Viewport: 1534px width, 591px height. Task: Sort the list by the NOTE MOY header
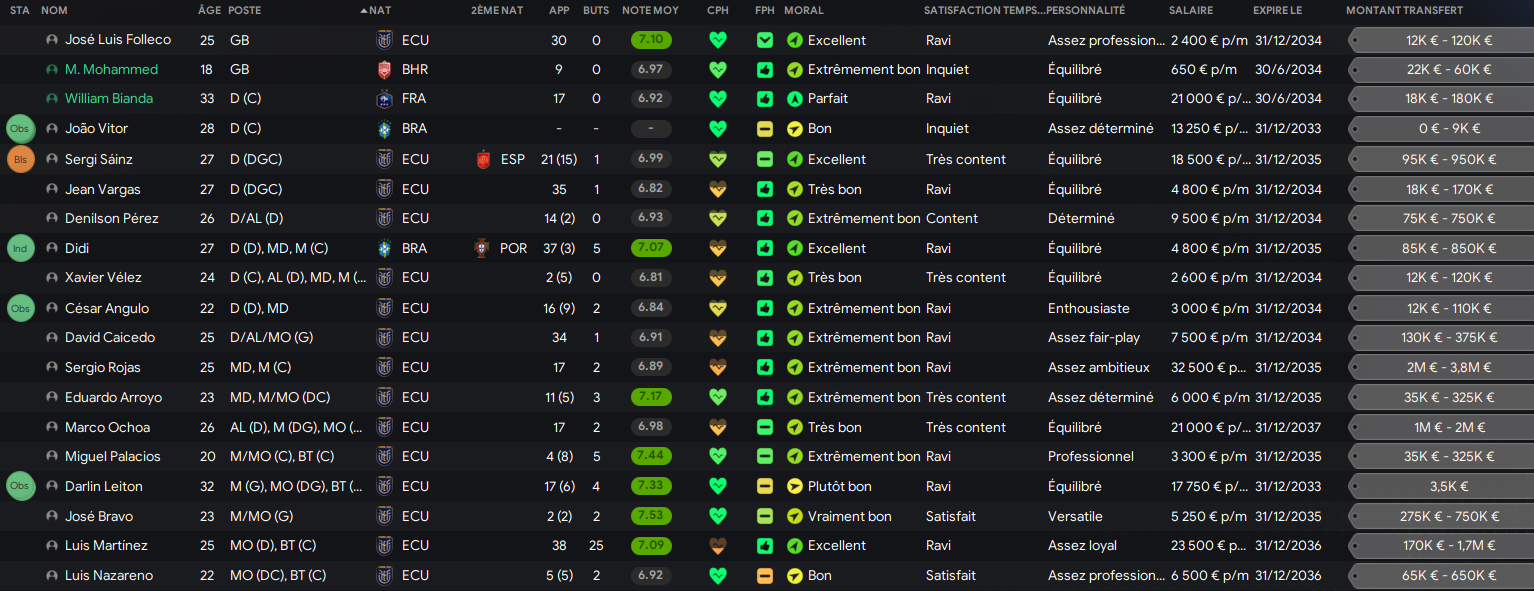650,10
